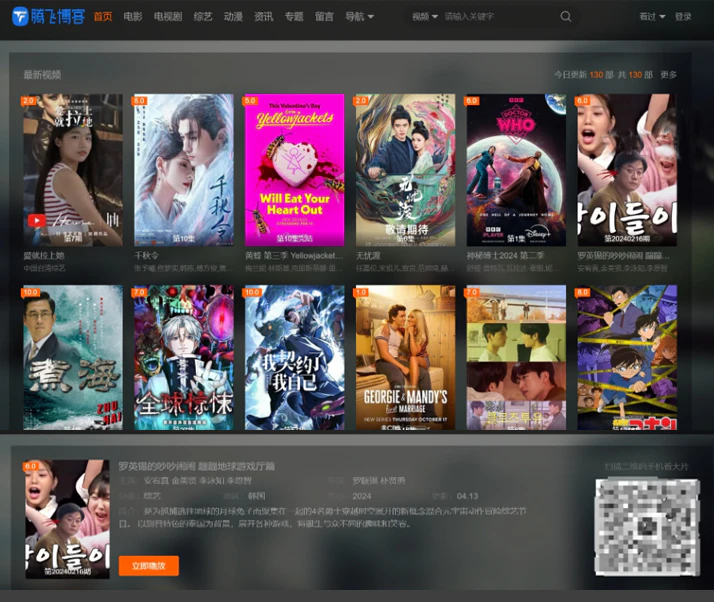Select the 综艺 tab
The width and height of the screenshot is (714, 602).
point(203,17)
